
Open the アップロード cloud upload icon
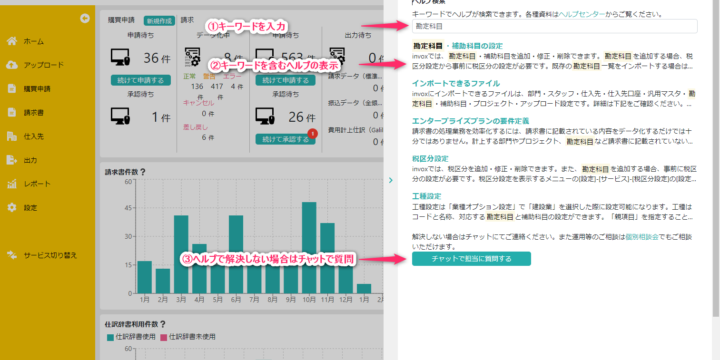[x=12, y=65]
